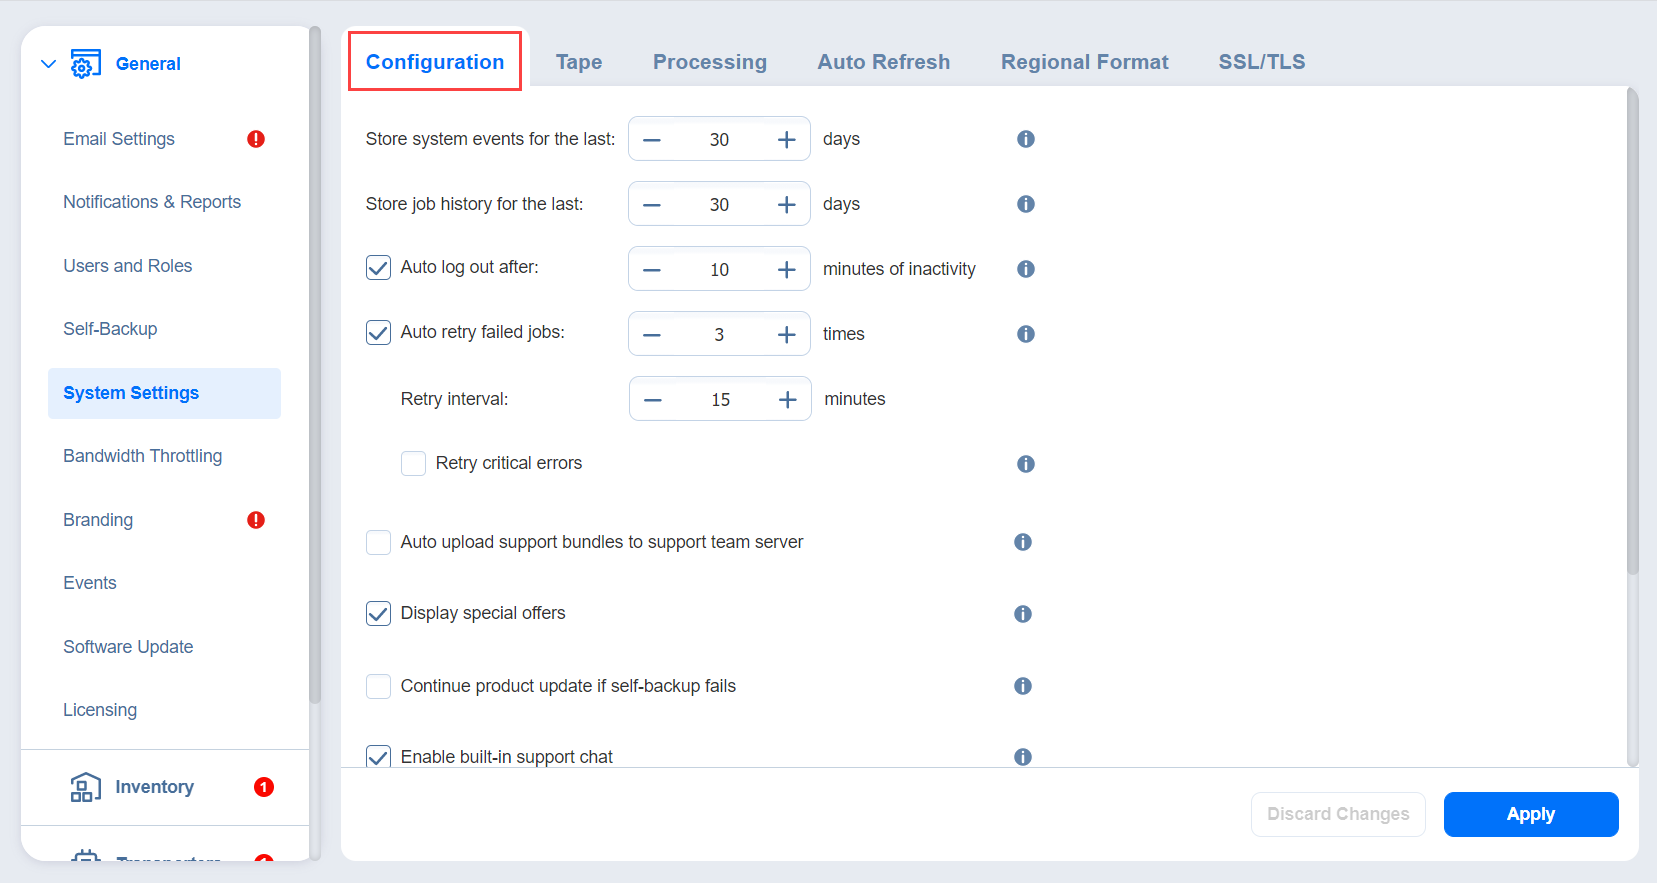
Task: Open Bandwidth Throttling settings
Action: tap(143, 456)
